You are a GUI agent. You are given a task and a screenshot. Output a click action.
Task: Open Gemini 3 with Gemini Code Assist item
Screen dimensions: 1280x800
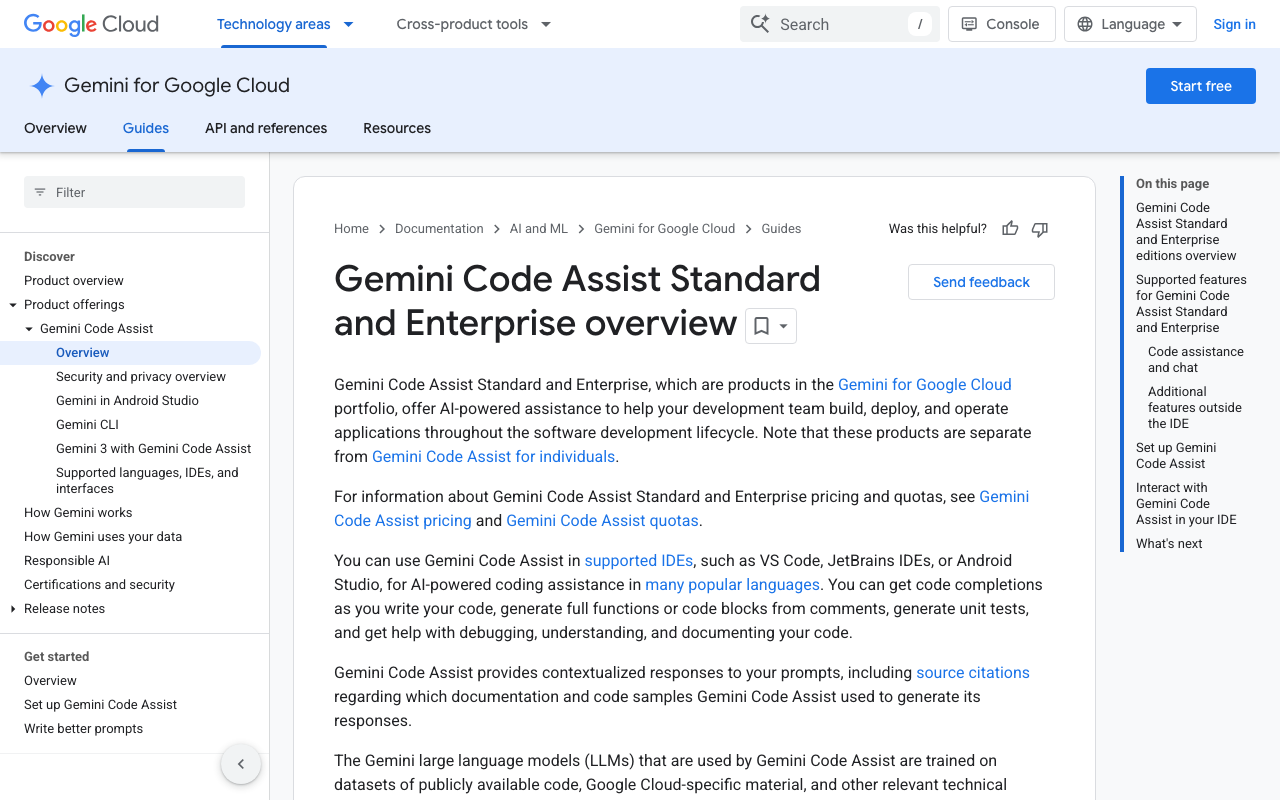153,449
